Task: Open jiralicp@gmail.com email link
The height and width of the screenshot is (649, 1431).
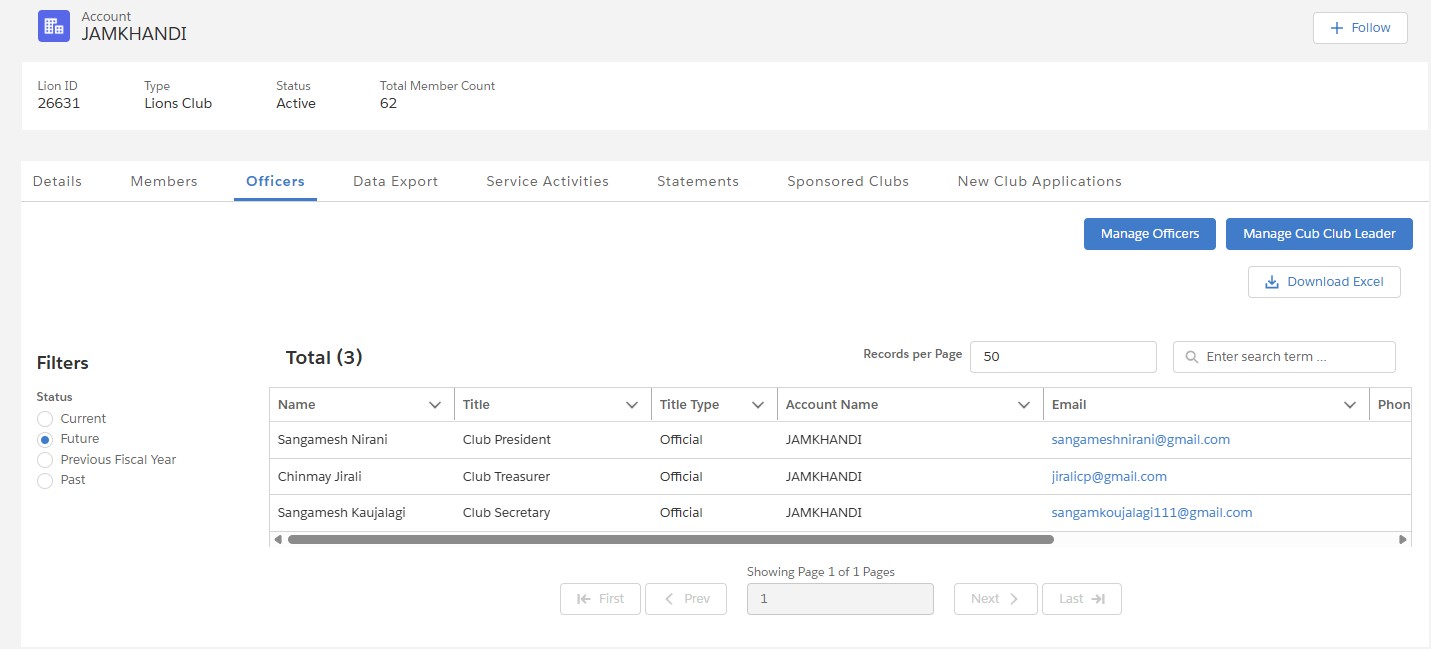Action: (x=1109, y=476)
